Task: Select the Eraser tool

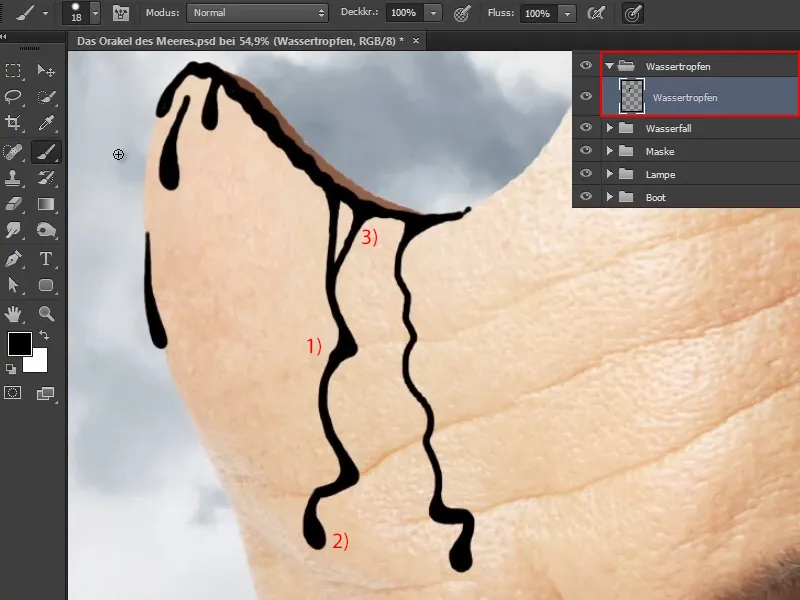Action: 13,204
